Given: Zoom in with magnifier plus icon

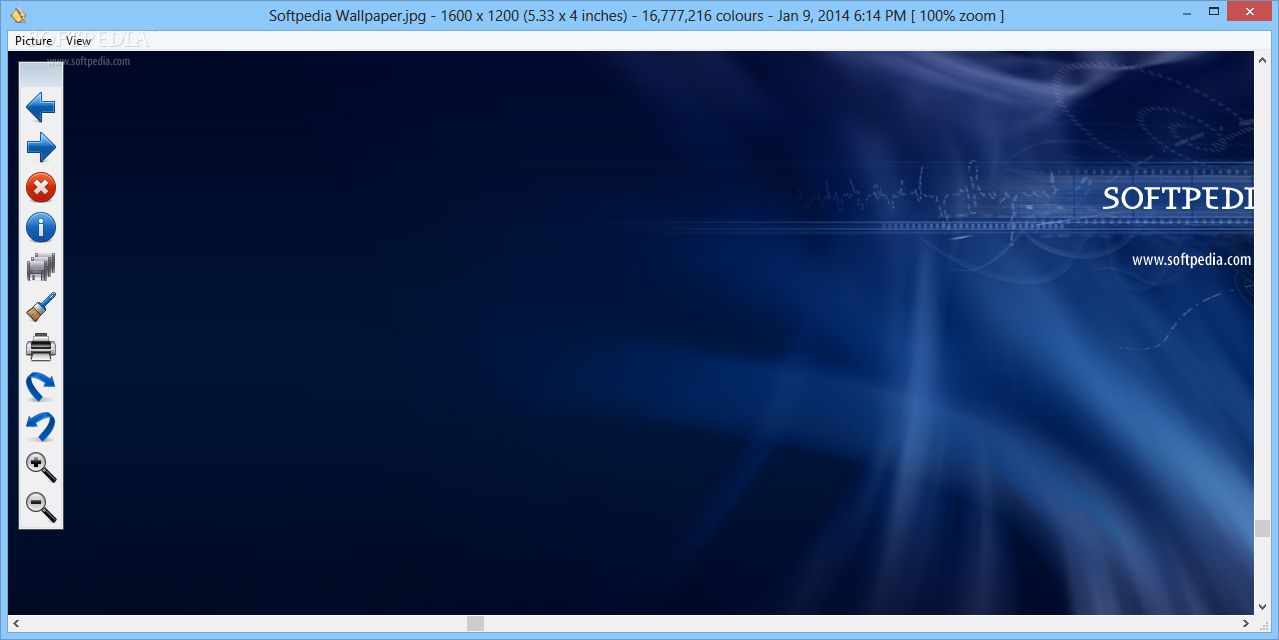Looking at the screenshot, I should coord(40,467).
